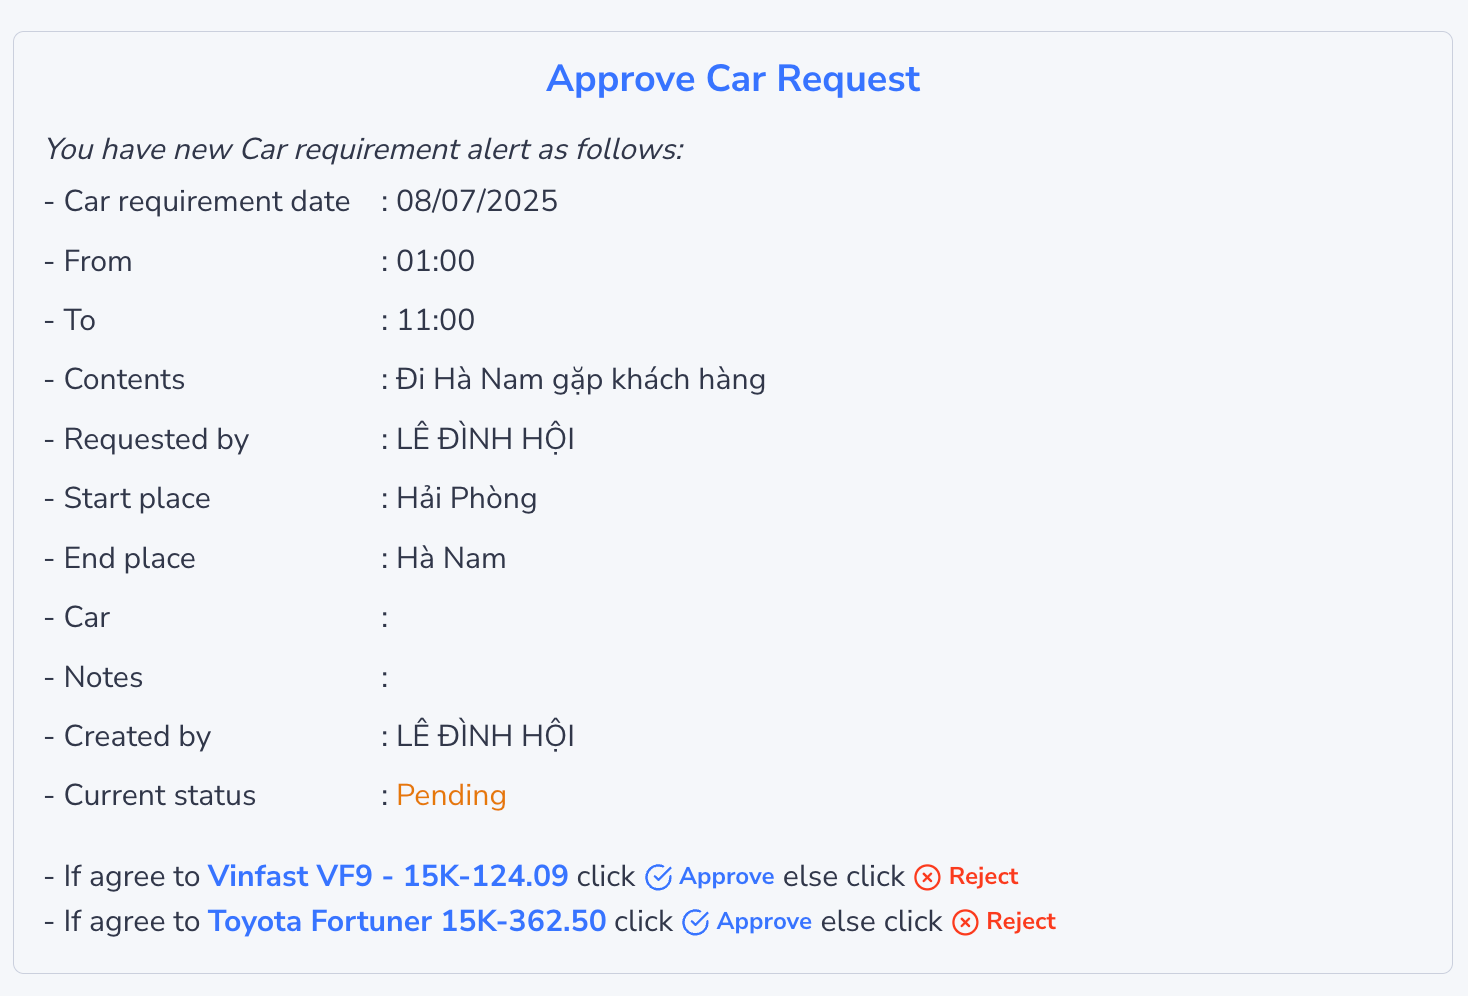The width and height of the screenshot is (1468, 996).
Task: Click the Created by name LÊ ĐÌNH HỘI
Action: click(x=486, y=736)
